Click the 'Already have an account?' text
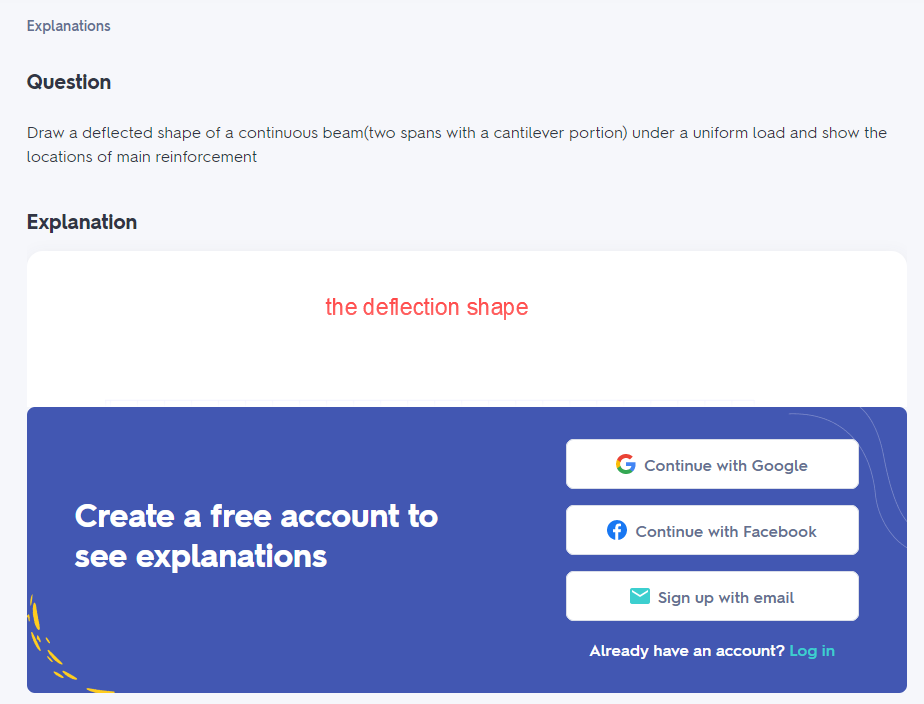The image size is (924, 704). 687,651
